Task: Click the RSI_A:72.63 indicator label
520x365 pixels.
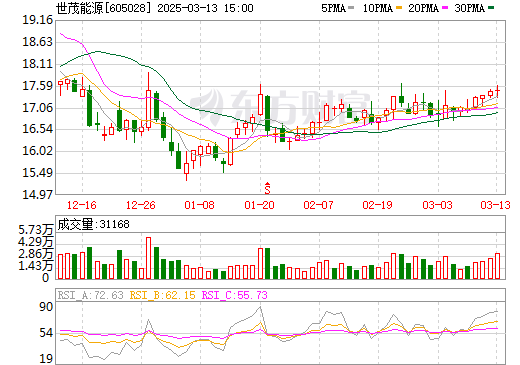Action: pos(91,295)
